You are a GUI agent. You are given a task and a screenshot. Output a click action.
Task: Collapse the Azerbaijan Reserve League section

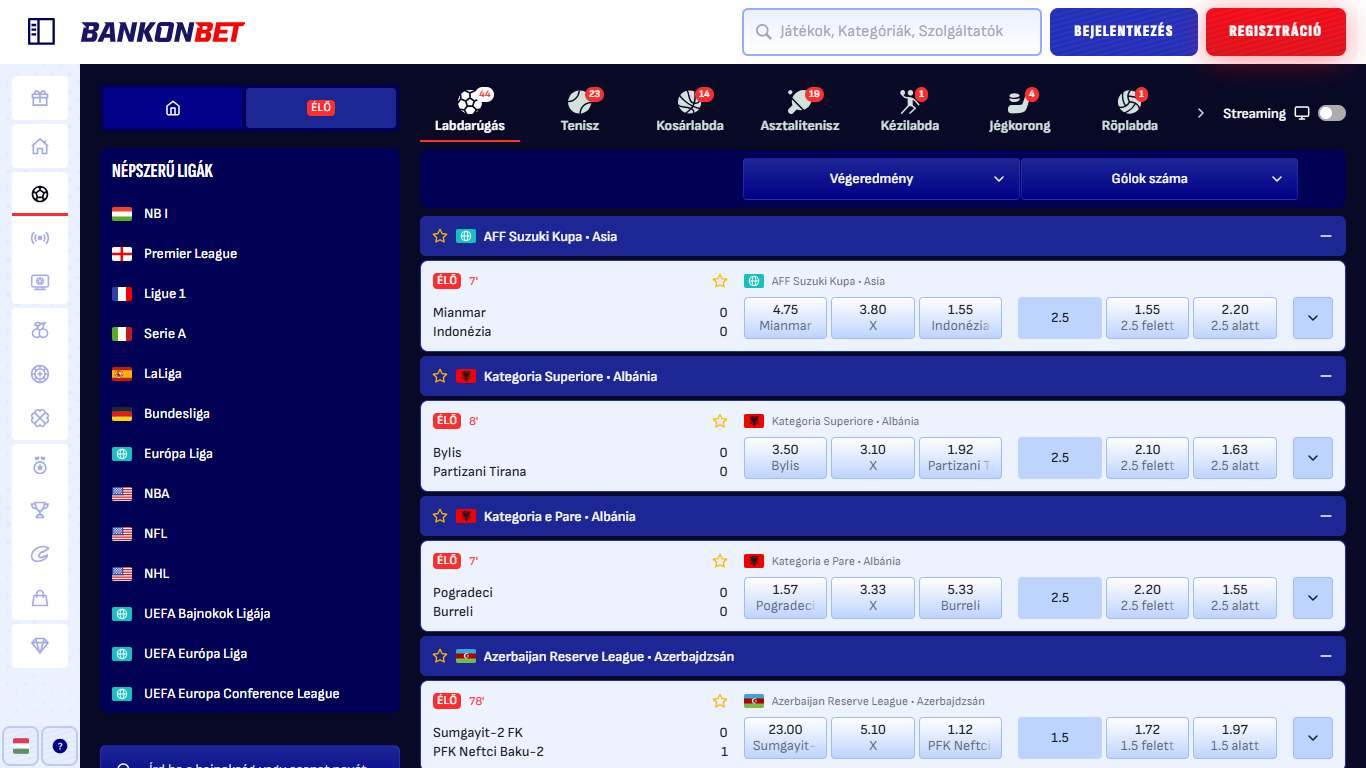point(1326,656)
